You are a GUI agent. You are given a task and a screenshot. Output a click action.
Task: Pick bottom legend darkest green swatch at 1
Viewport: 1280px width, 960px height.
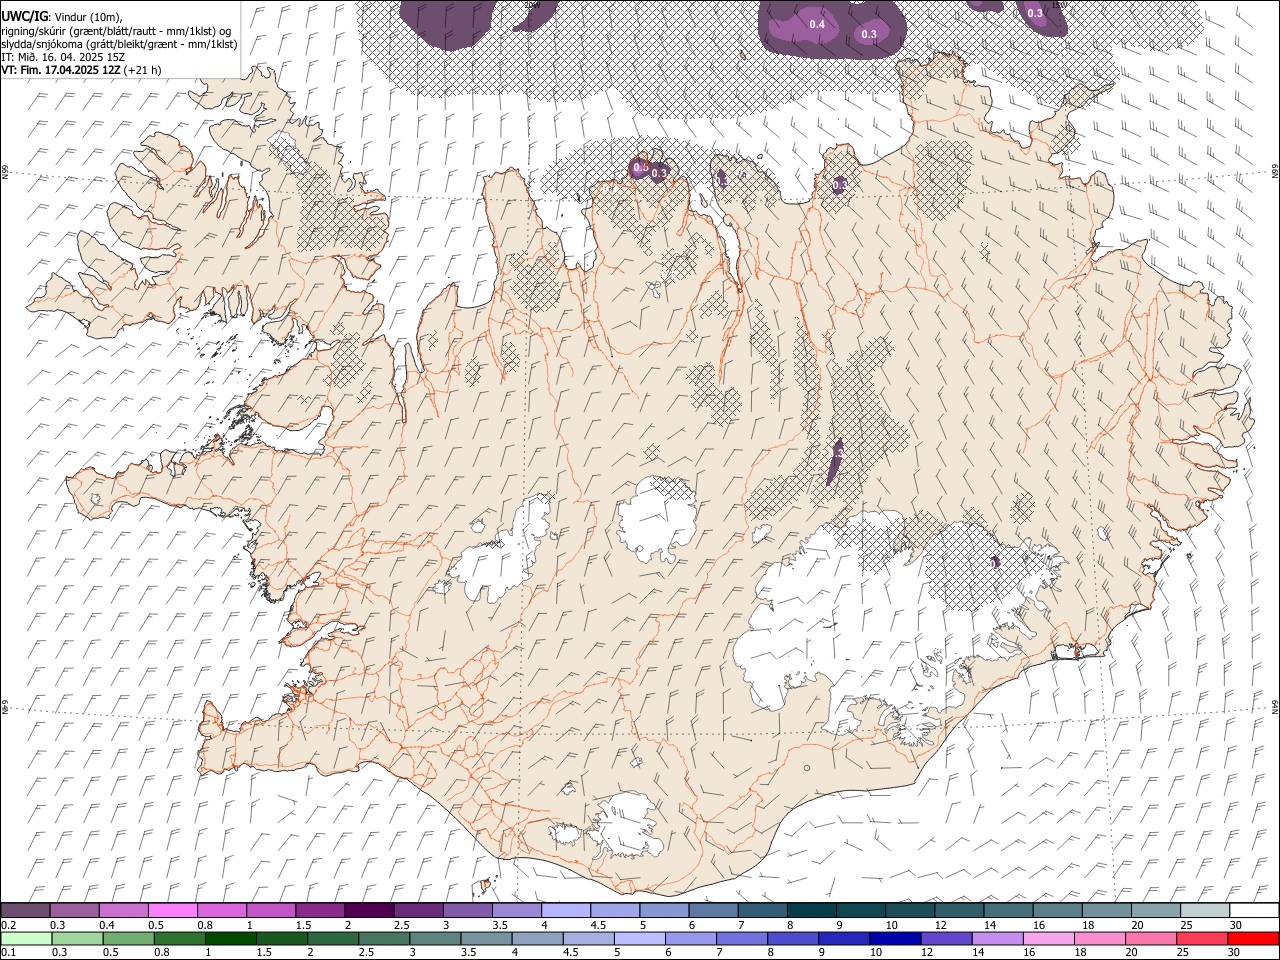click(230, 938)
